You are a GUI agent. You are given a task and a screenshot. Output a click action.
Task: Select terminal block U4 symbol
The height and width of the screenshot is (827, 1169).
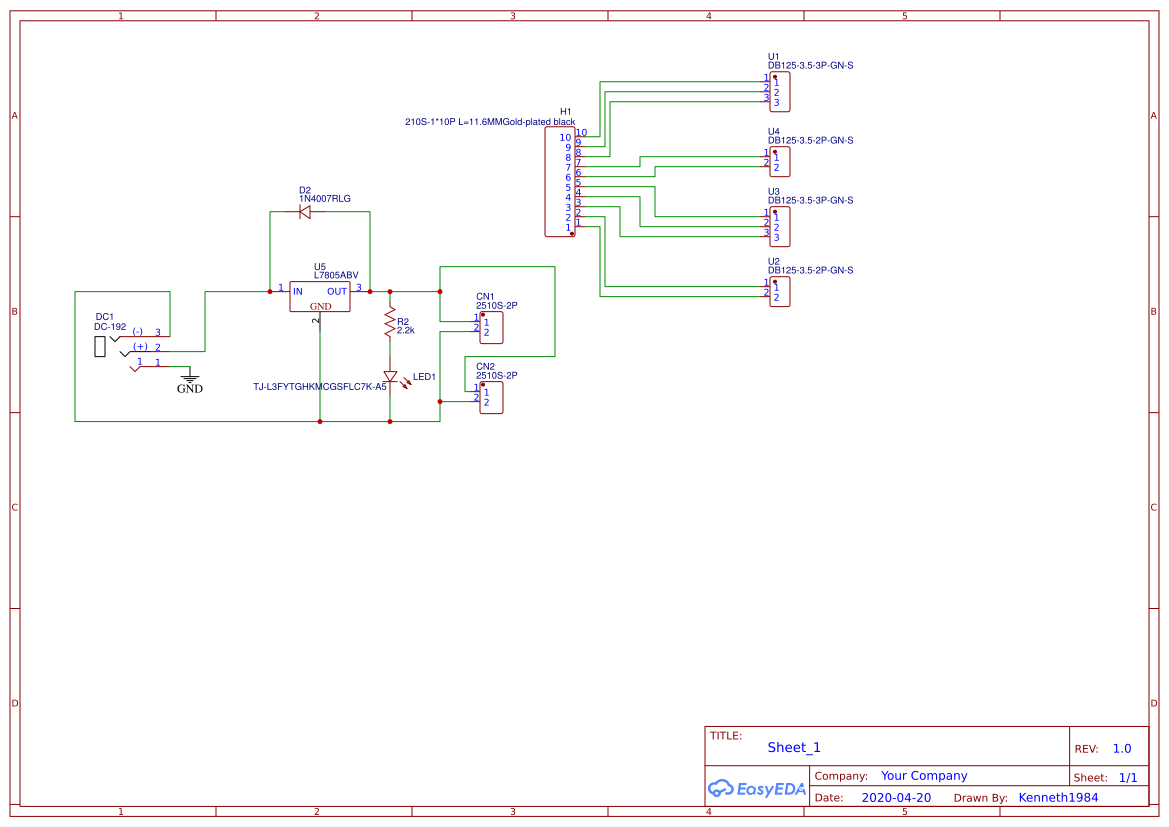pyautogui.click(x=780, y=161)
